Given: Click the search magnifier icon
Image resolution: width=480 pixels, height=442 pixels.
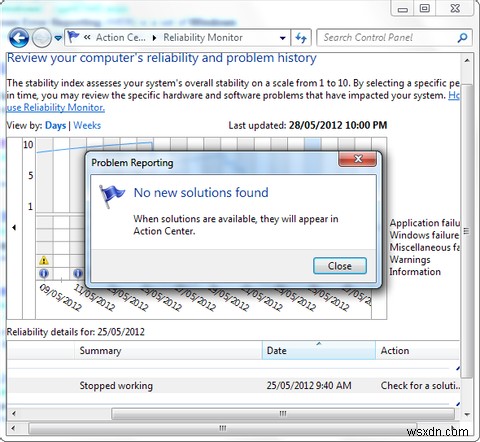Looking at the screenshot, I should pyautogui.click(x=462, y=38).
